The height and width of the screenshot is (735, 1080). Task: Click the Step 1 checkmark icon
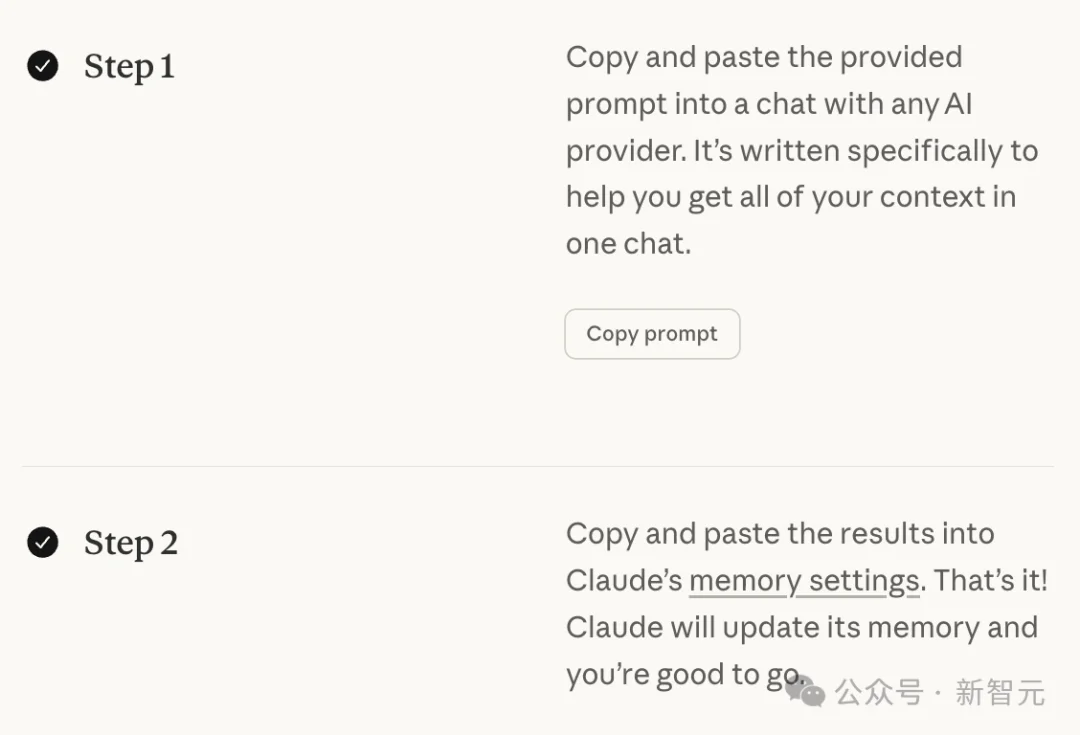(42, 66)
